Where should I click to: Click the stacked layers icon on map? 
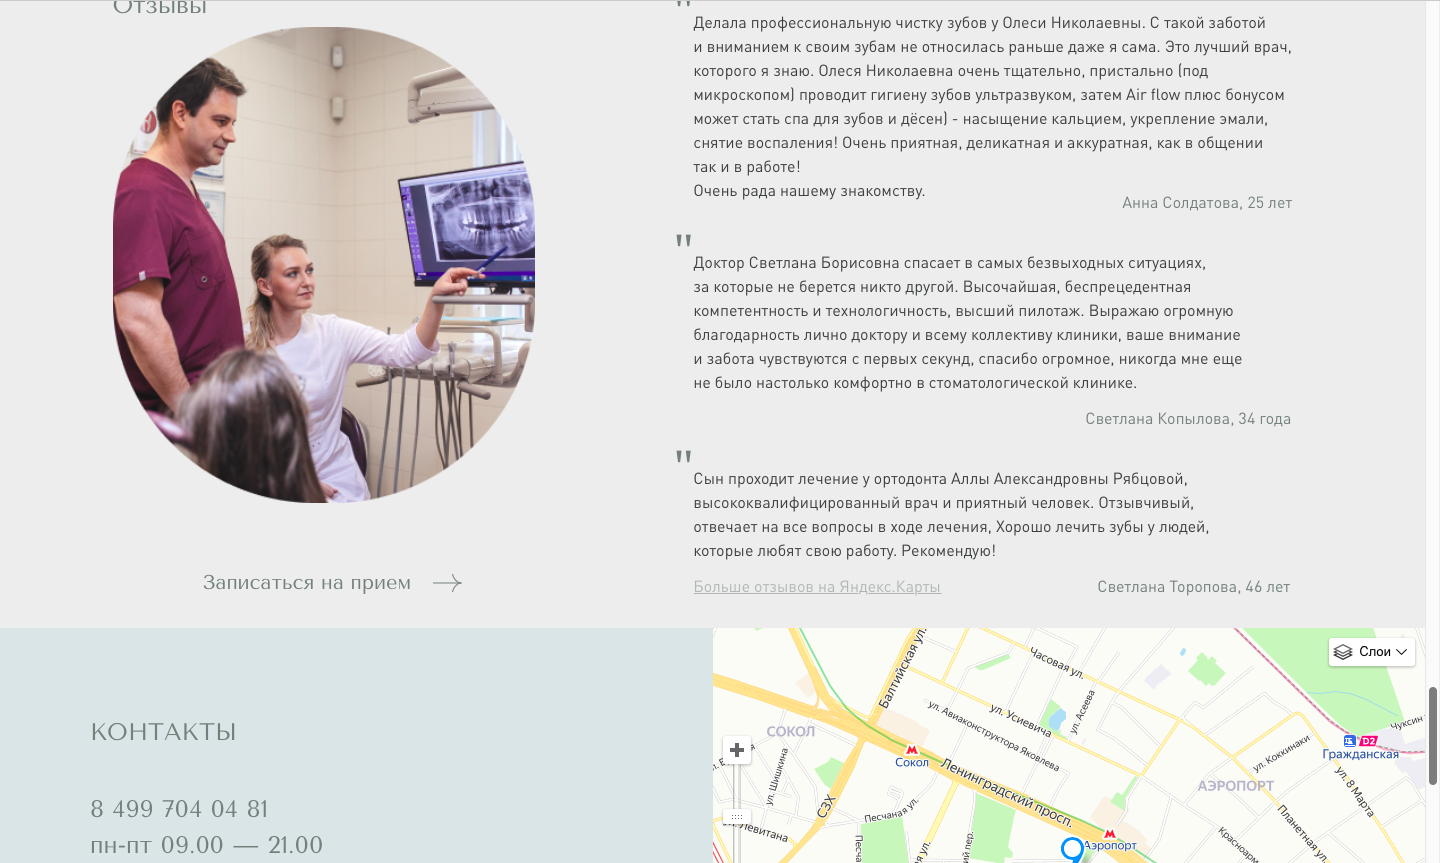pyautogui.click(x=1343, y=652)
